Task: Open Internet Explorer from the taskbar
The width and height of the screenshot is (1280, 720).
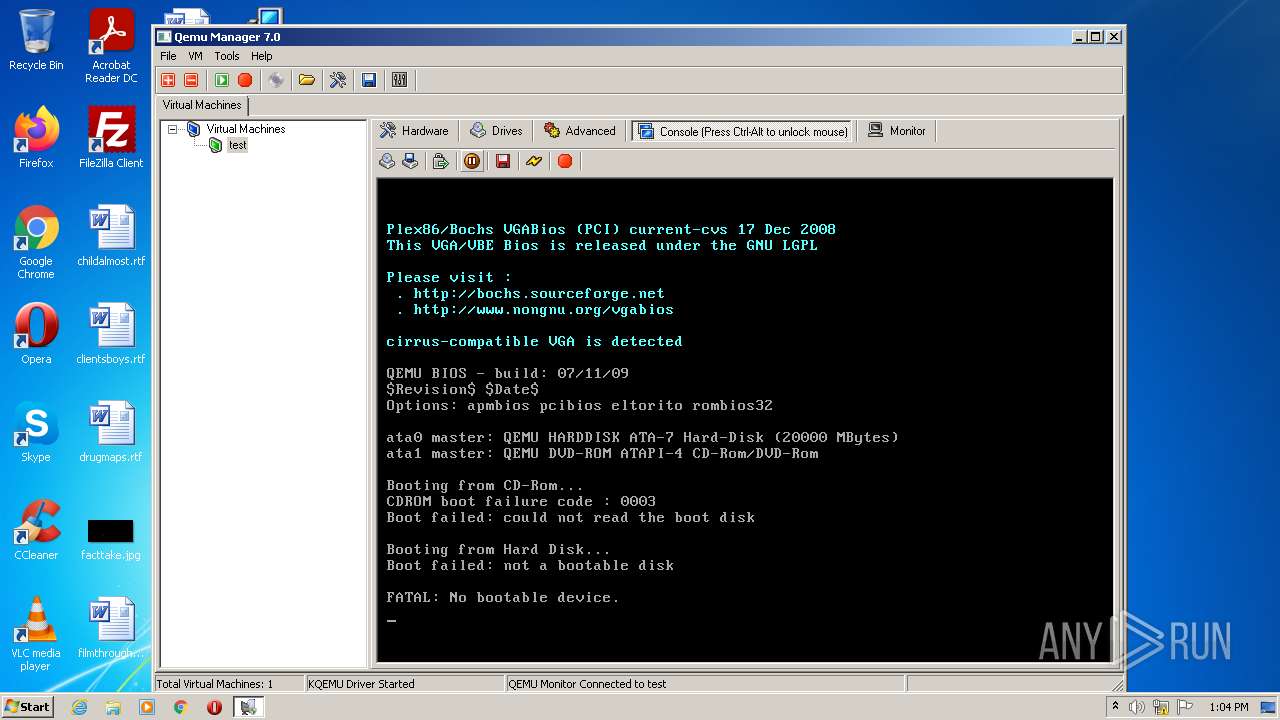Action: click(79, 707)
